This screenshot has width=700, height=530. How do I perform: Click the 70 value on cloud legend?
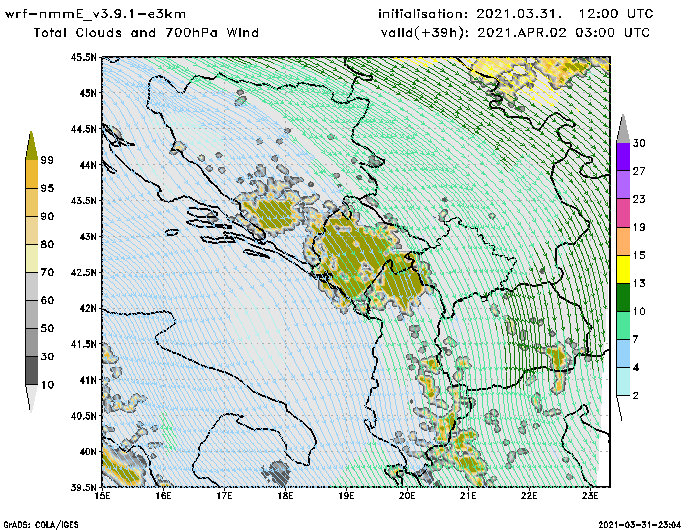(47, 272)
